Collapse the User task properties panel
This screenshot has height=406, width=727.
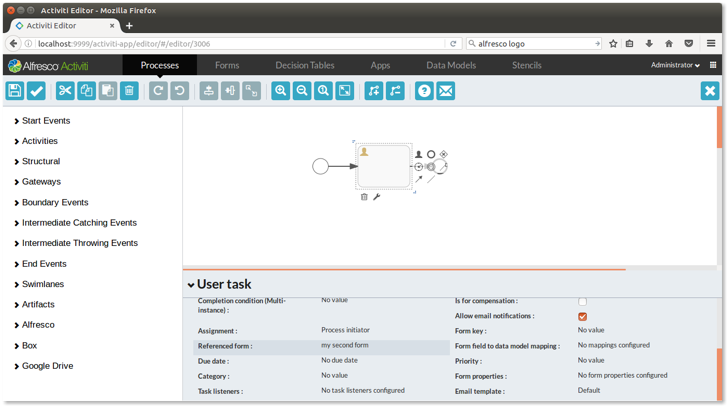pos(191,285)
